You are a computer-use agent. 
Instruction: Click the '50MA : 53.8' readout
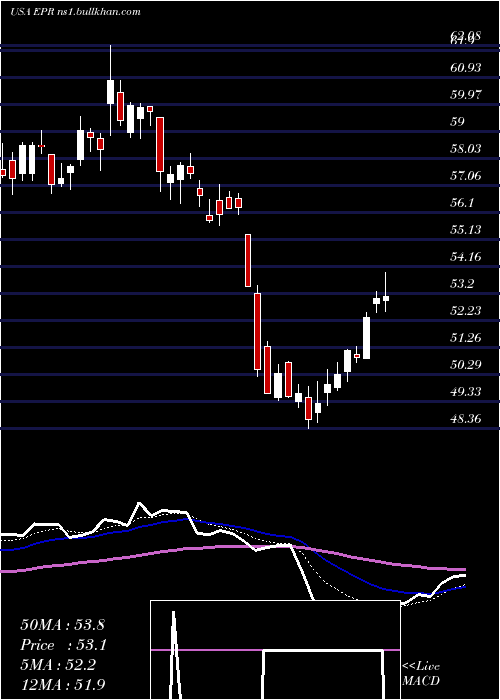pyautogui.click(x=62, y=625)
